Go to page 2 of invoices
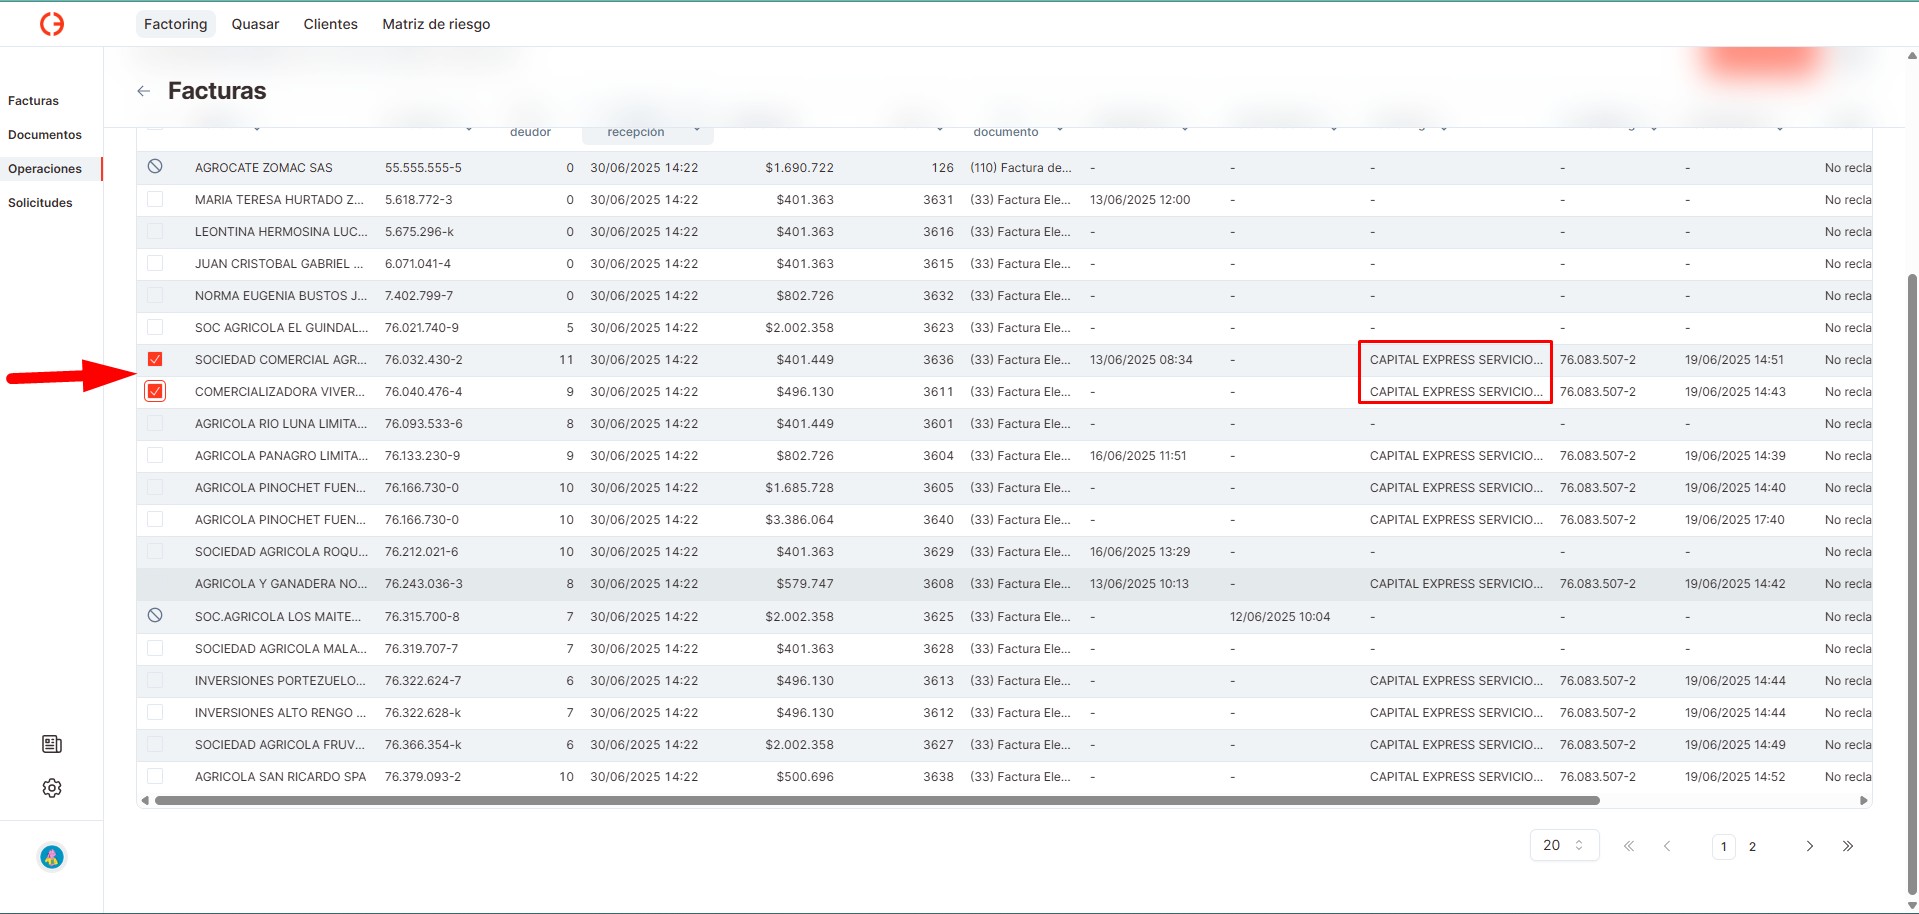The image size is (1919, 914). (1752, 846)
